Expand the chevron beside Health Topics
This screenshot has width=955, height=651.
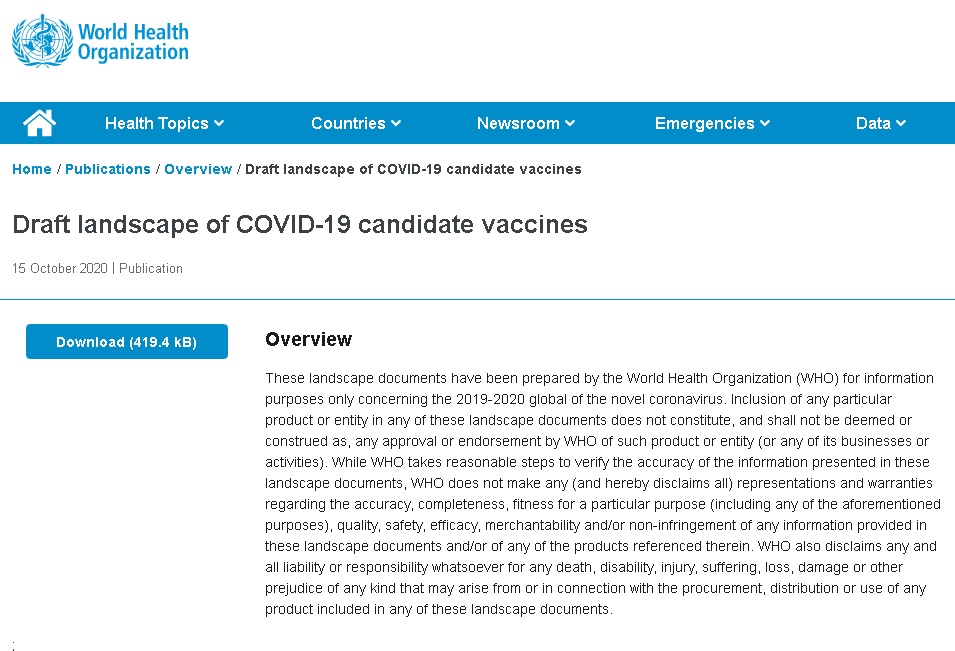pyautogui.click(x=219, y=124)
